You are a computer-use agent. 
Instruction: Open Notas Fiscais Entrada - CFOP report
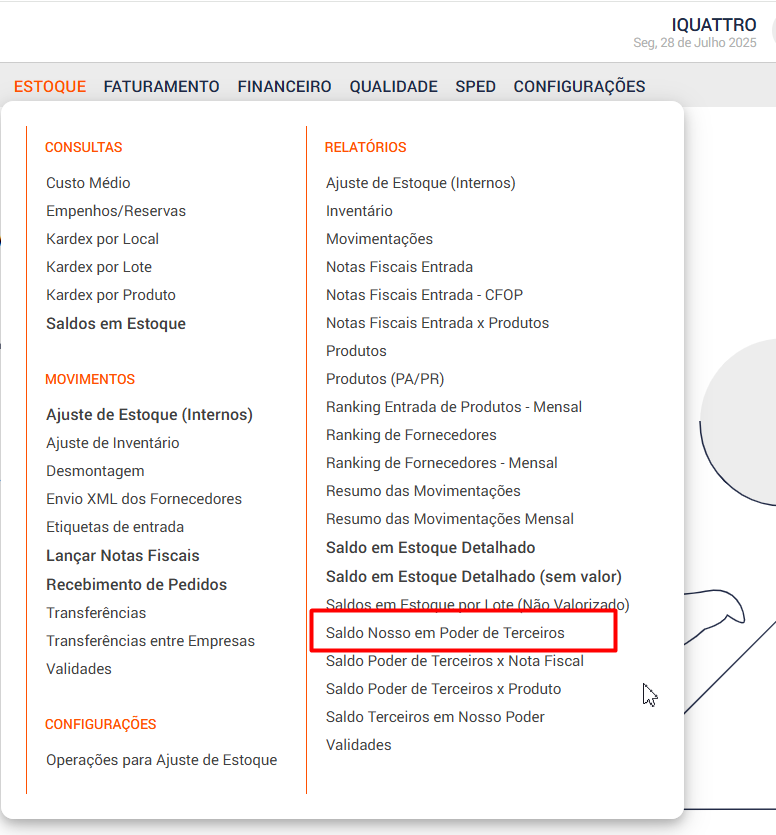click(x=424, y=295)
